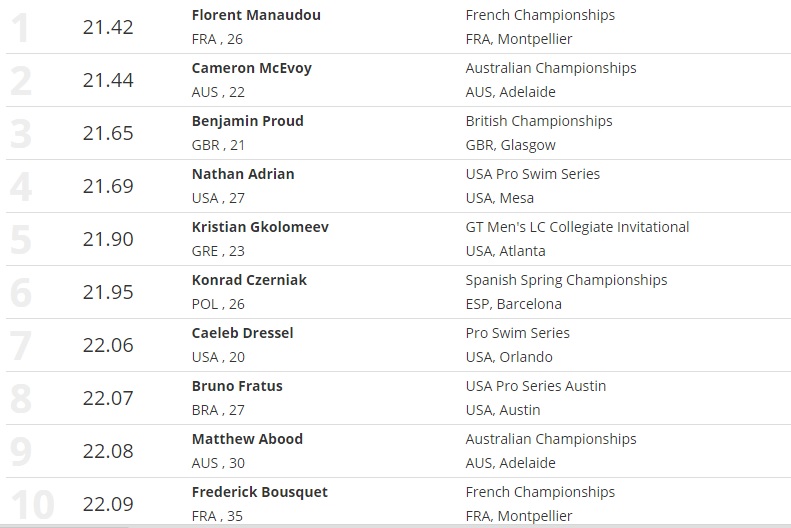Click the USA, Mesa location text
791x528 pixels.
point(500,198)
